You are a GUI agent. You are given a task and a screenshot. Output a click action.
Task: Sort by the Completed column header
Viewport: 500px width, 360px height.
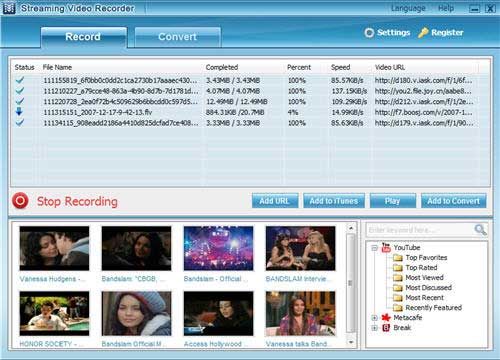pos(222,67)
